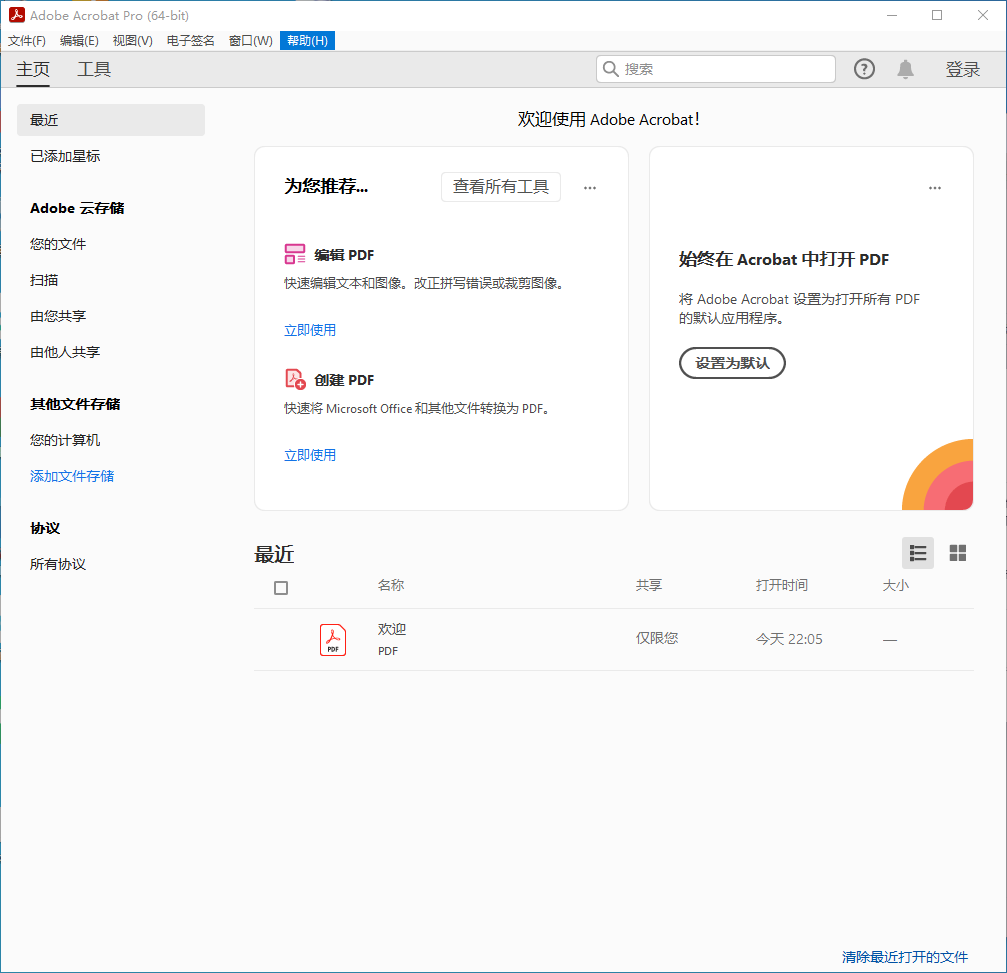1007x973 pixels.
Task: Click the help question mark icon
Action: (x=863, y=69)
